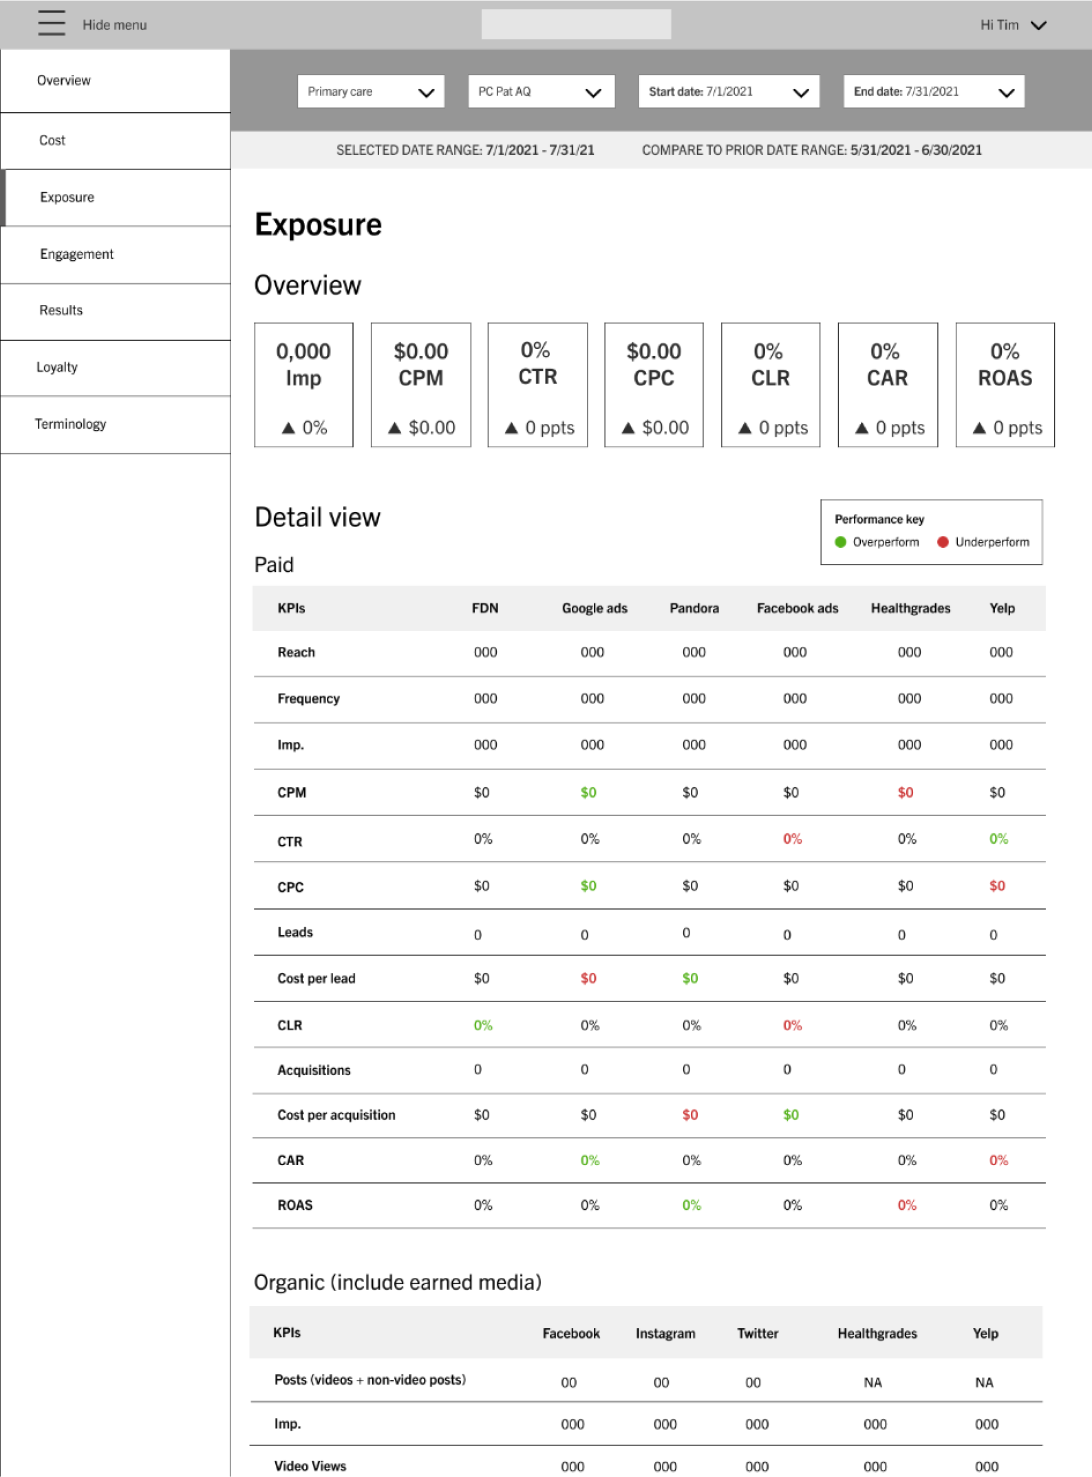The image size is (1092, 1477).
Task: Click the empty search box in header
Action: (576, 25)
